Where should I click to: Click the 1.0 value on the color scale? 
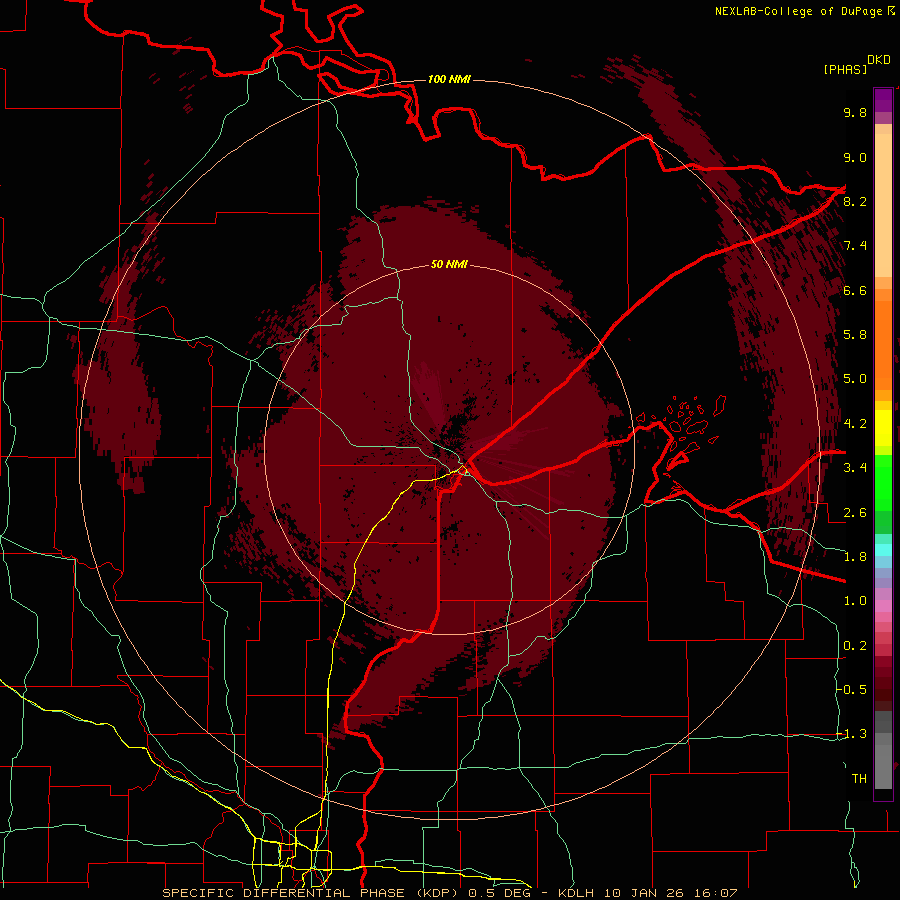(x=855, y=601)
